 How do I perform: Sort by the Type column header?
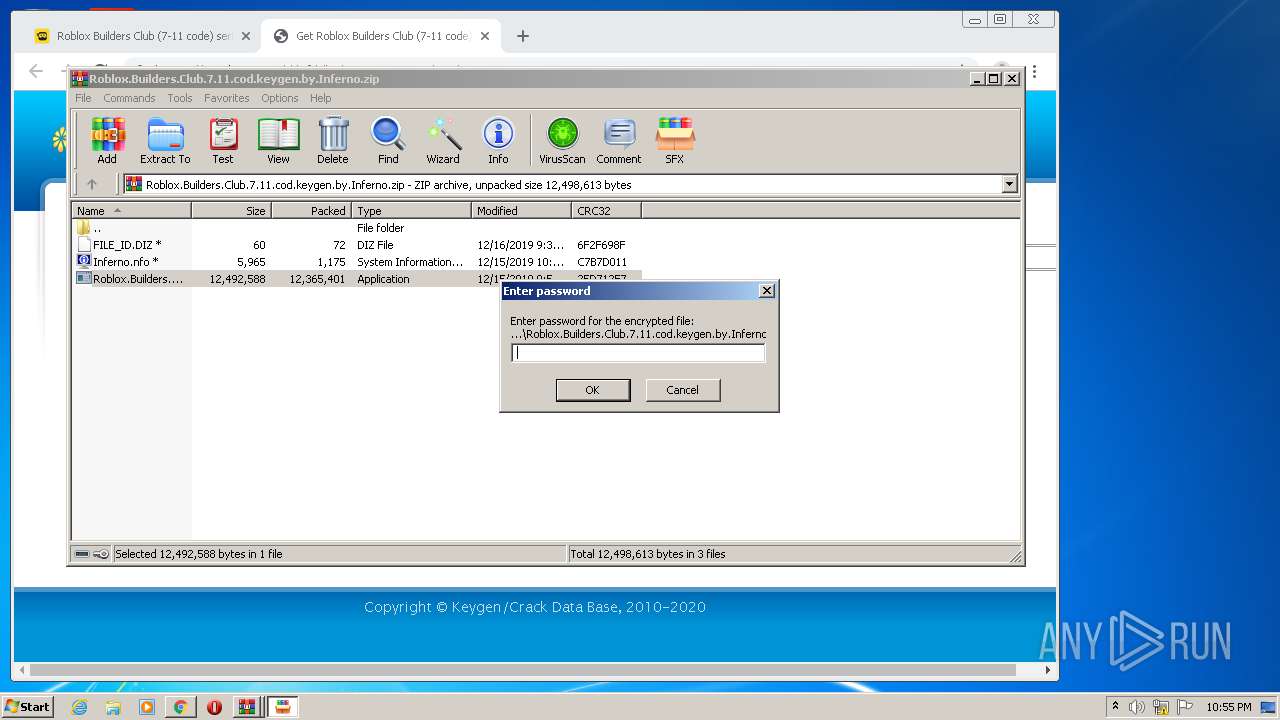(x=411, y=211)
